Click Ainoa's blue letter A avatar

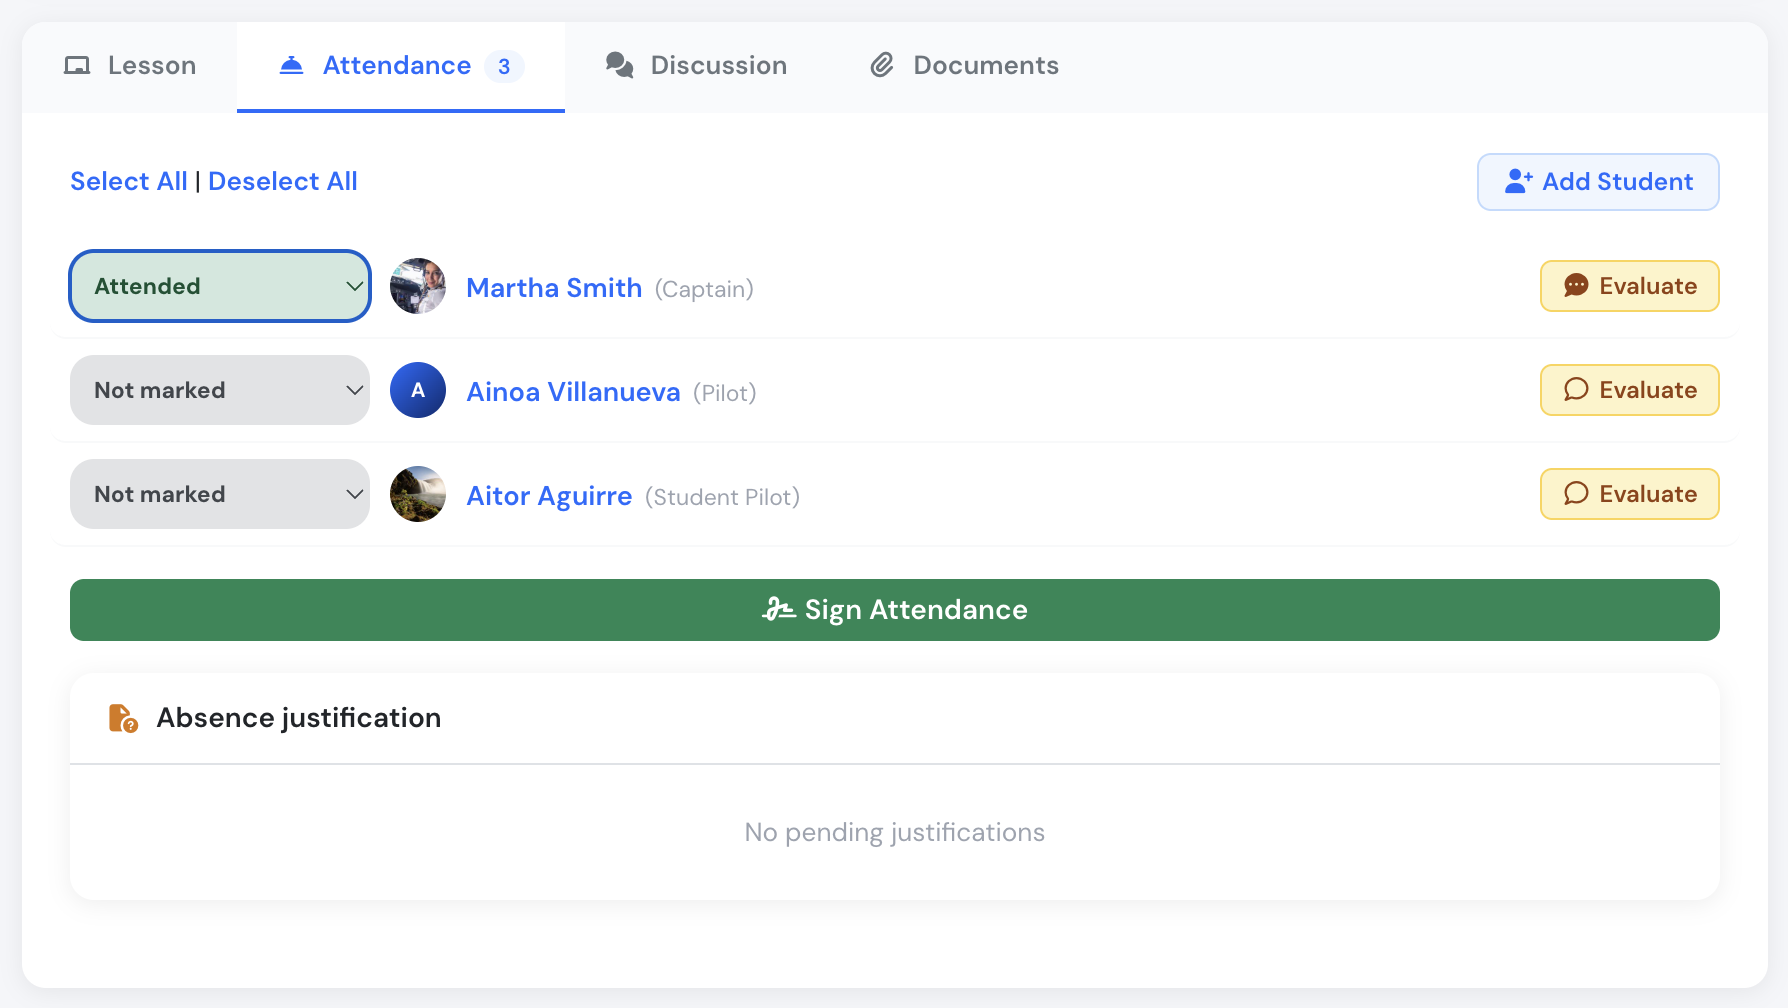tap(418, 390)
